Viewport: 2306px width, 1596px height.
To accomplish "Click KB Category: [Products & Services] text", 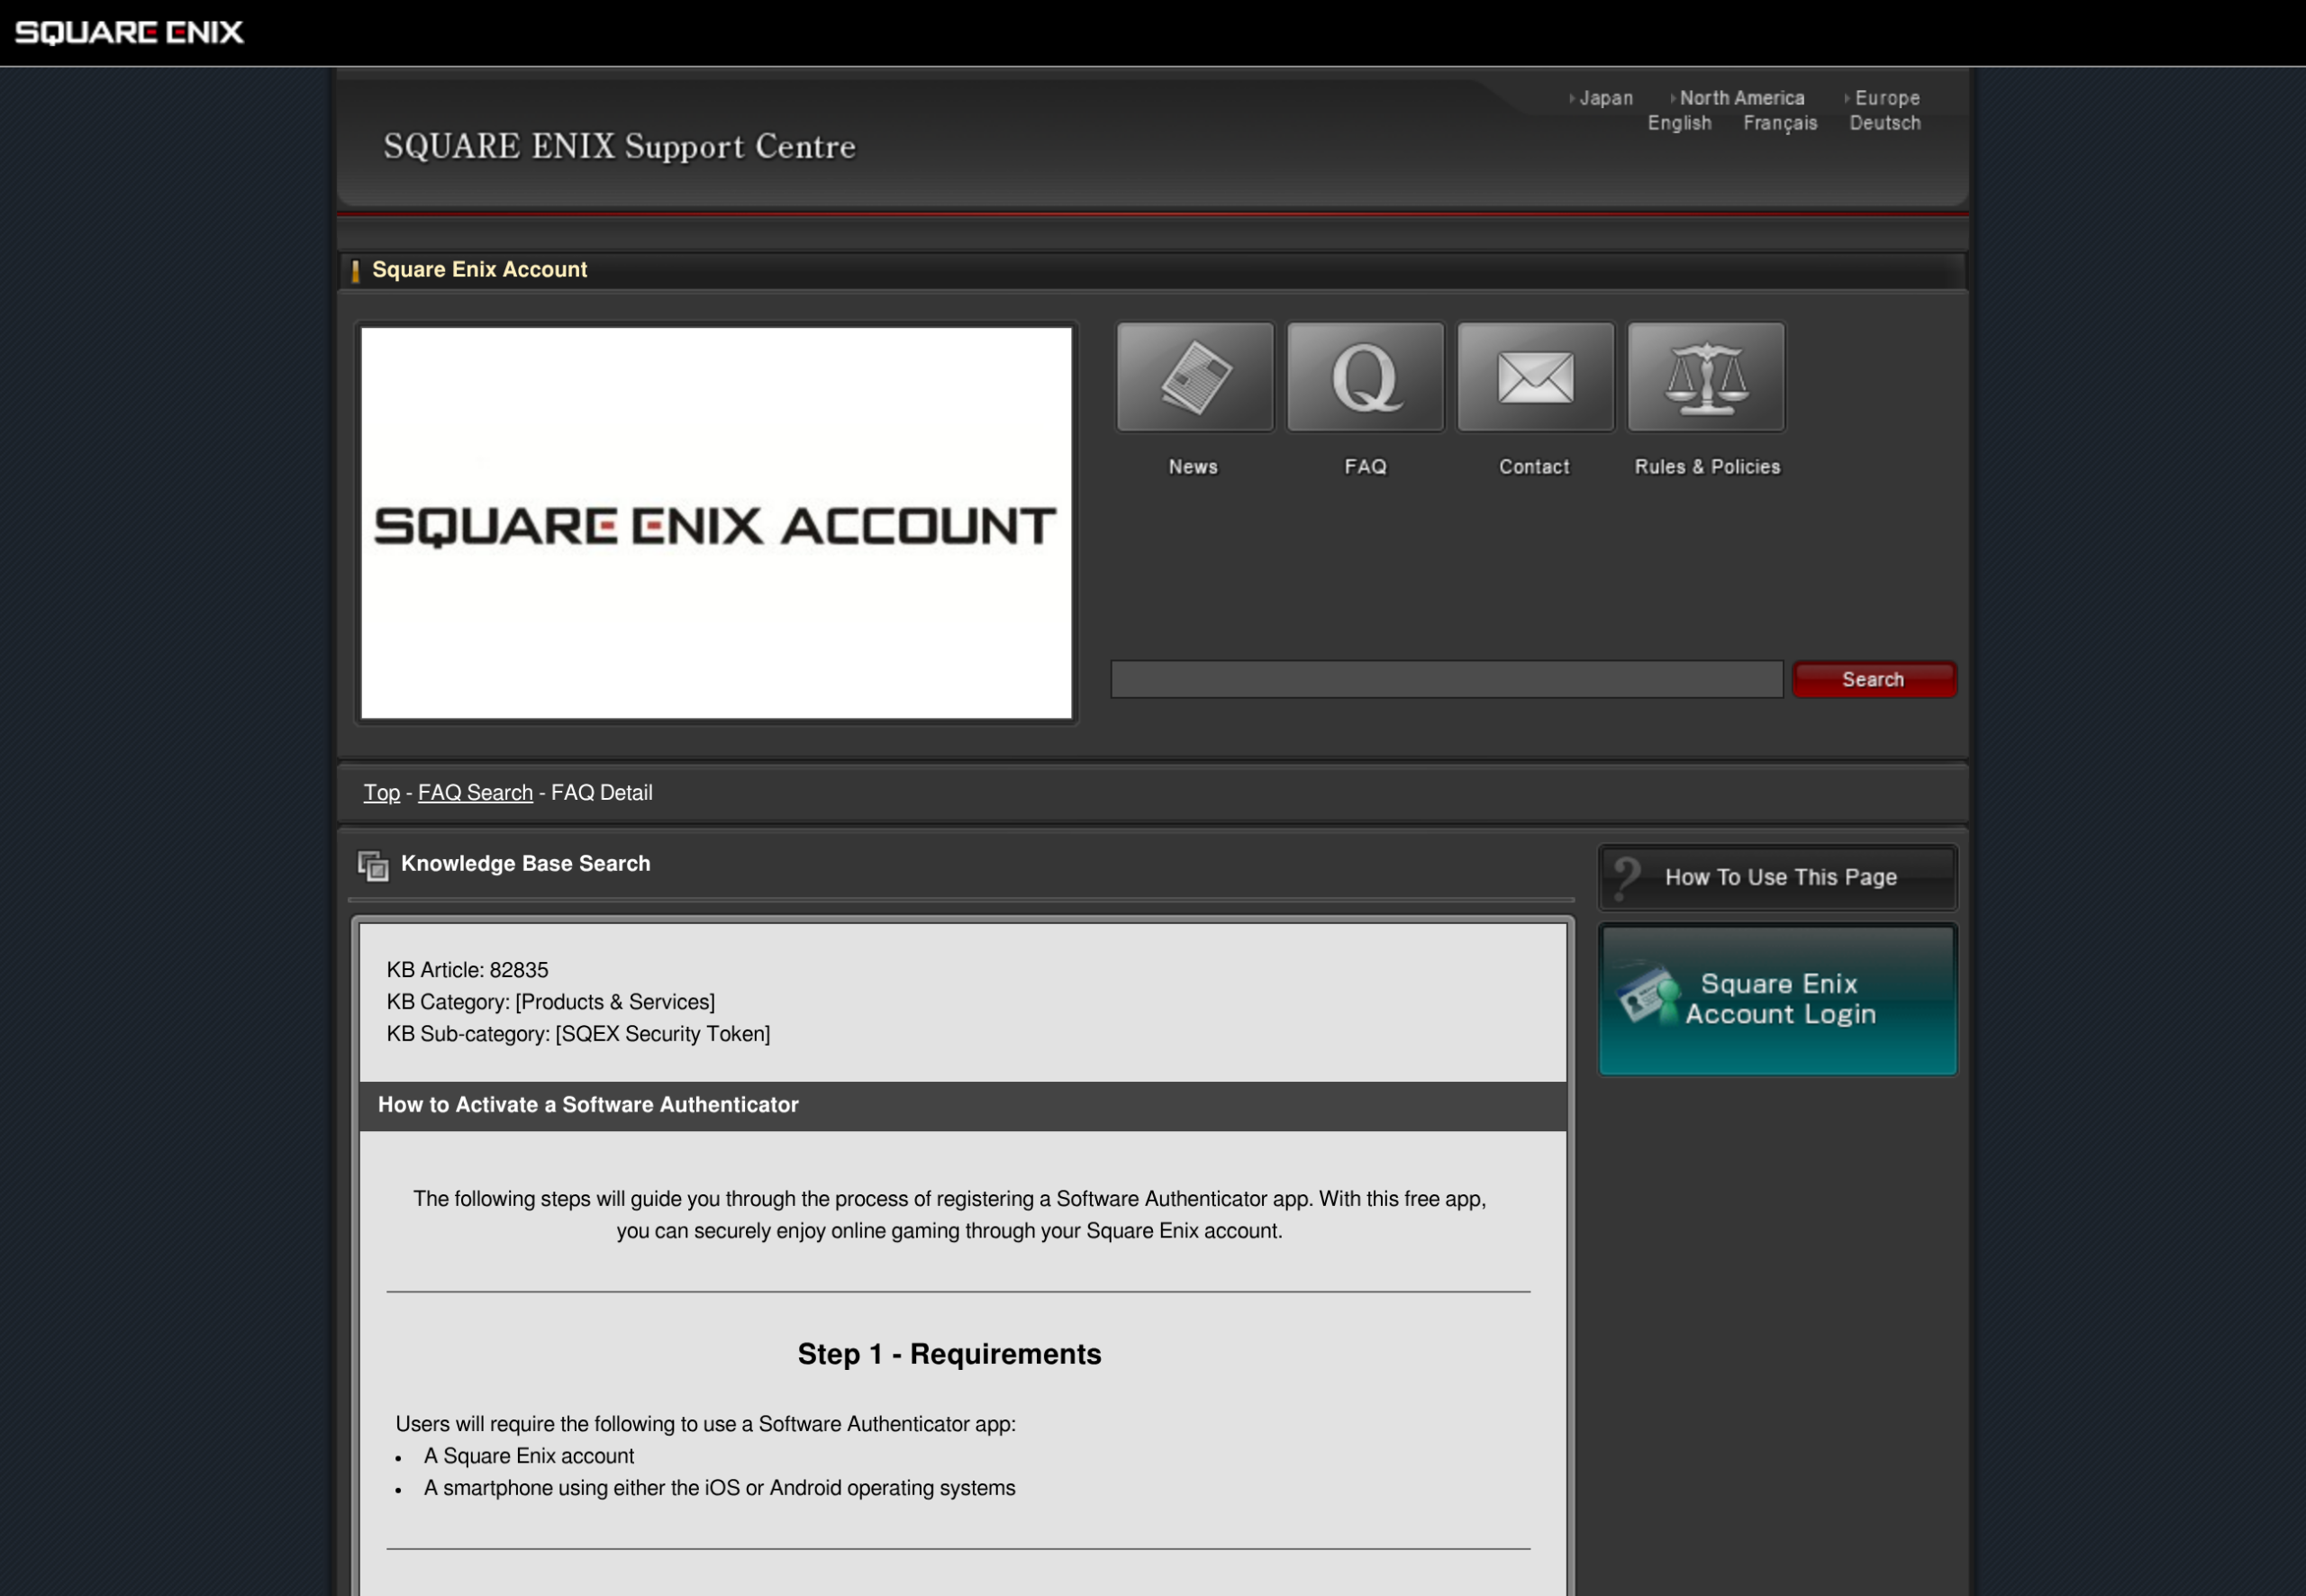I will click(550, 1002).
